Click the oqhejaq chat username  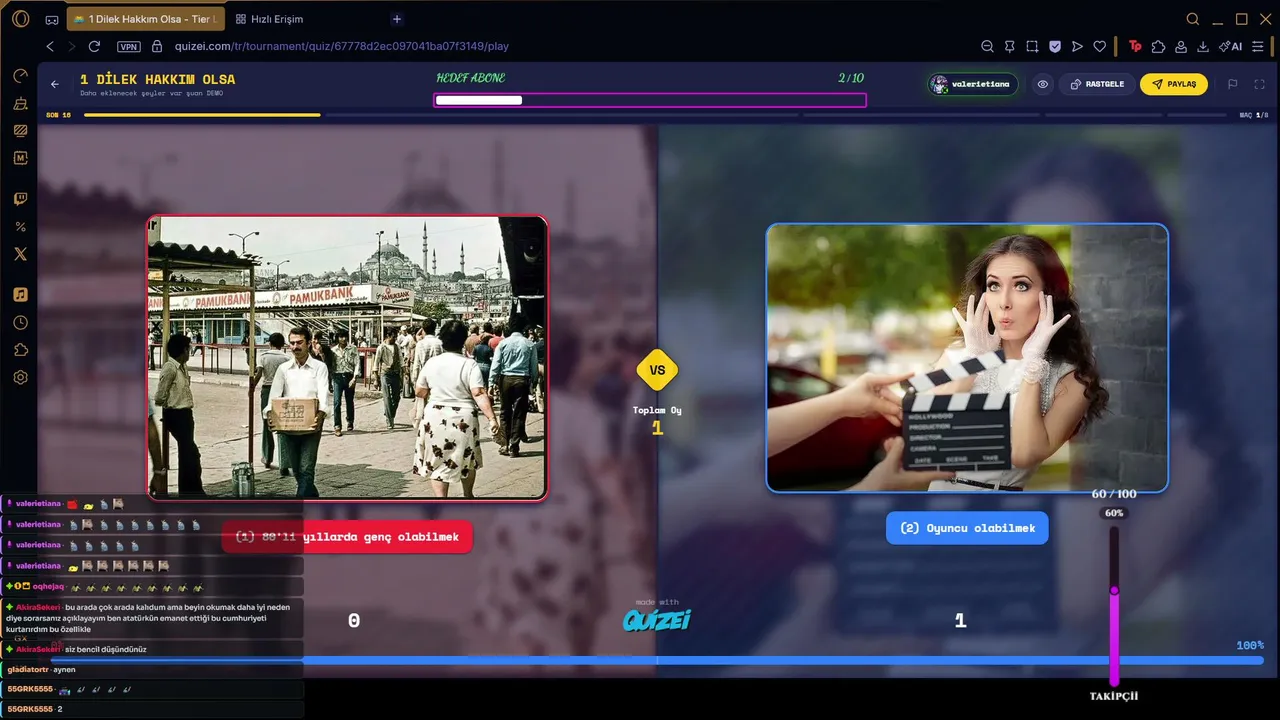(48, 587)
